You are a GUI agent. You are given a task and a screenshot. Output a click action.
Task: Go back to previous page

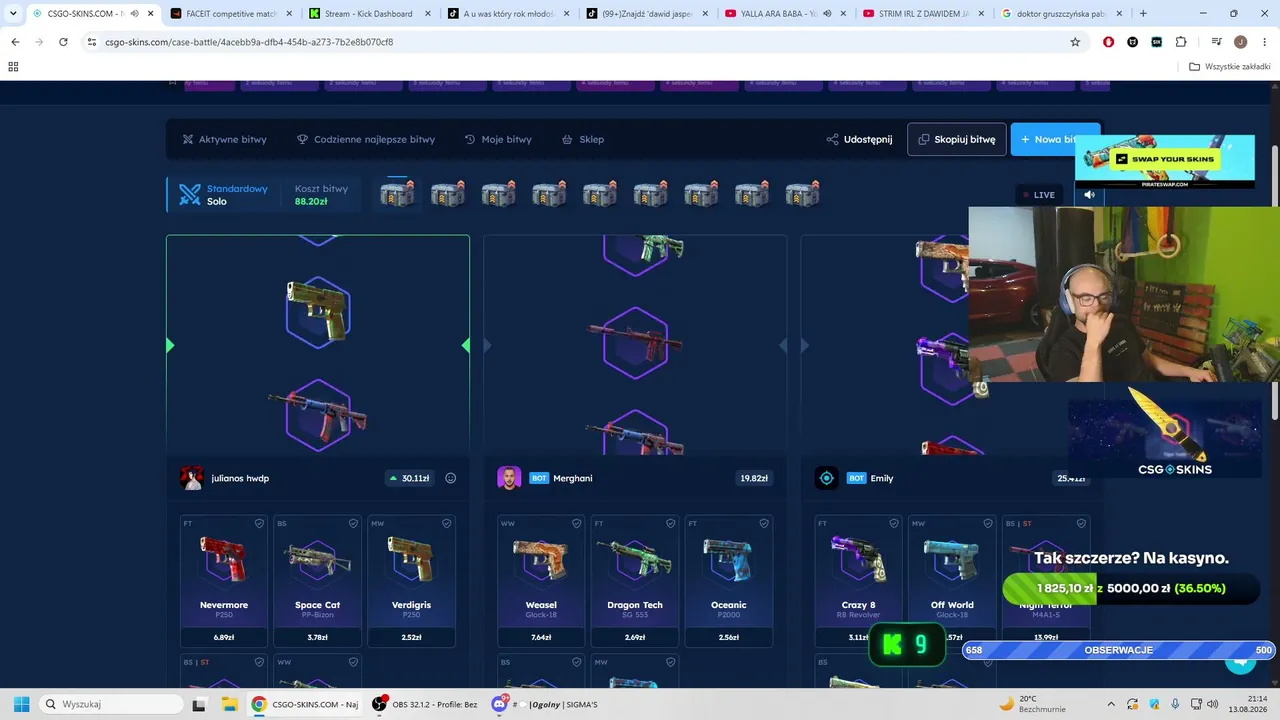15,42
